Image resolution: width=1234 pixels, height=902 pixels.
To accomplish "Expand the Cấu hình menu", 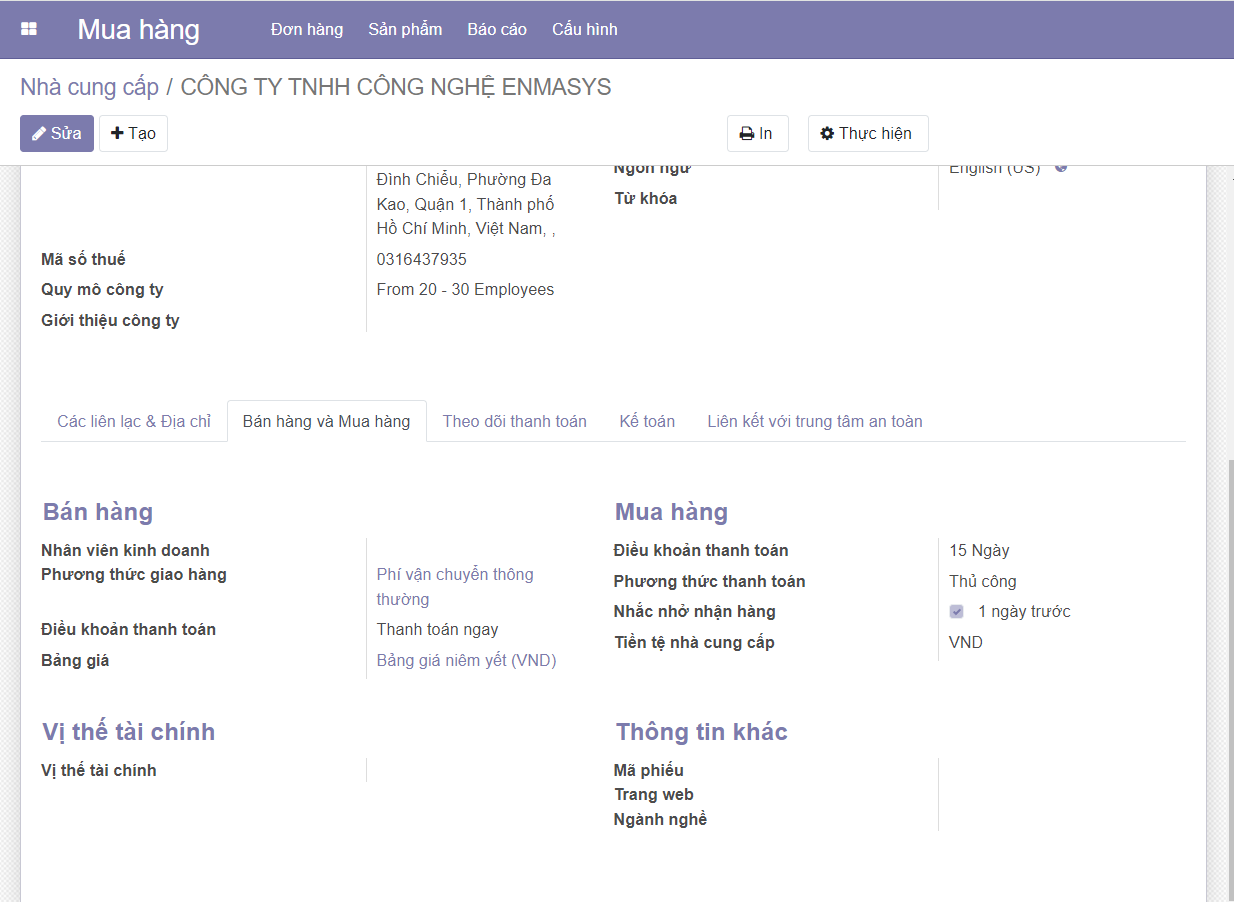I will [x=585, y=29].
